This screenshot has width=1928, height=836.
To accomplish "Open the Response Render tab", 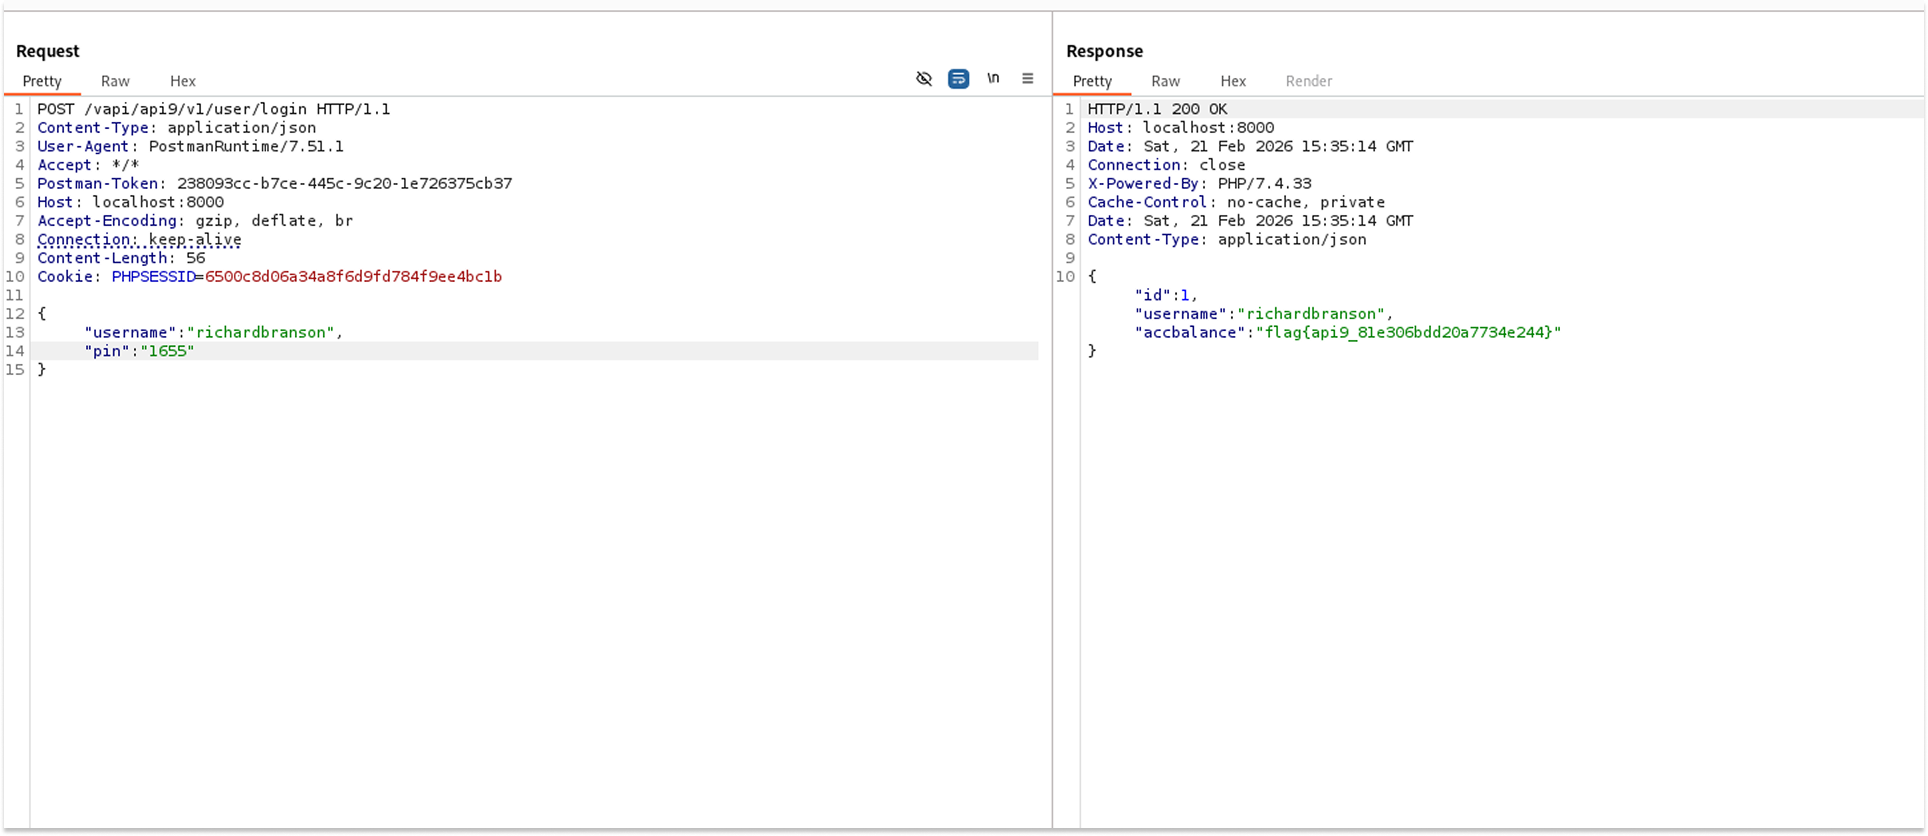I will pos(1308,81).
